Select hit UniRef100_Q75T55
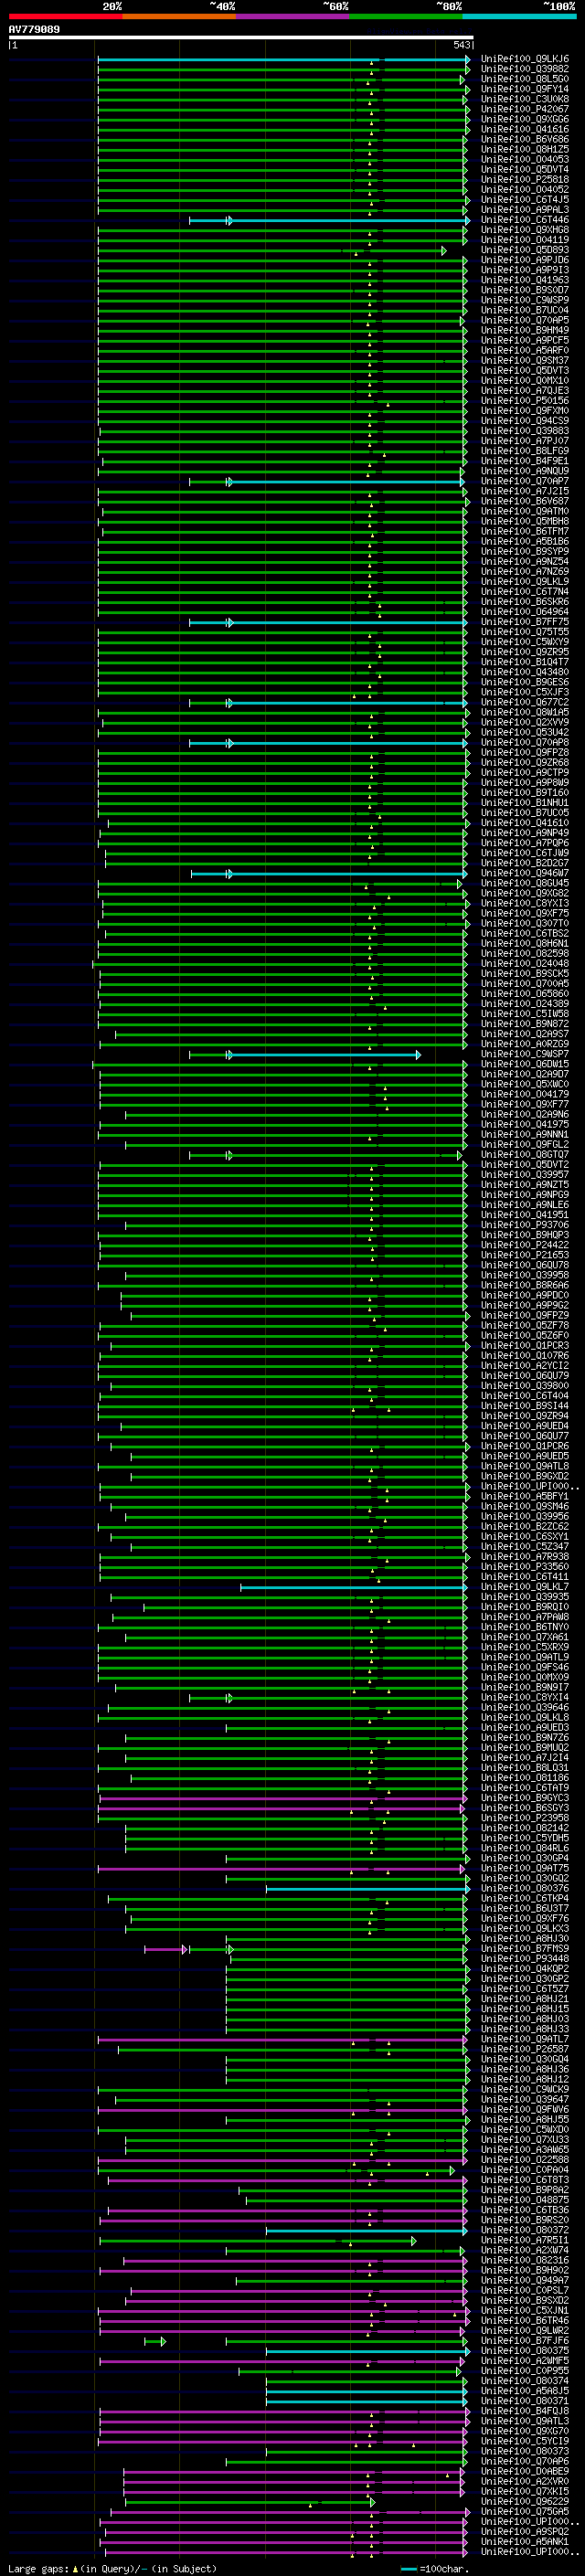The image size is (585, 2576). (x=525, y=632)
